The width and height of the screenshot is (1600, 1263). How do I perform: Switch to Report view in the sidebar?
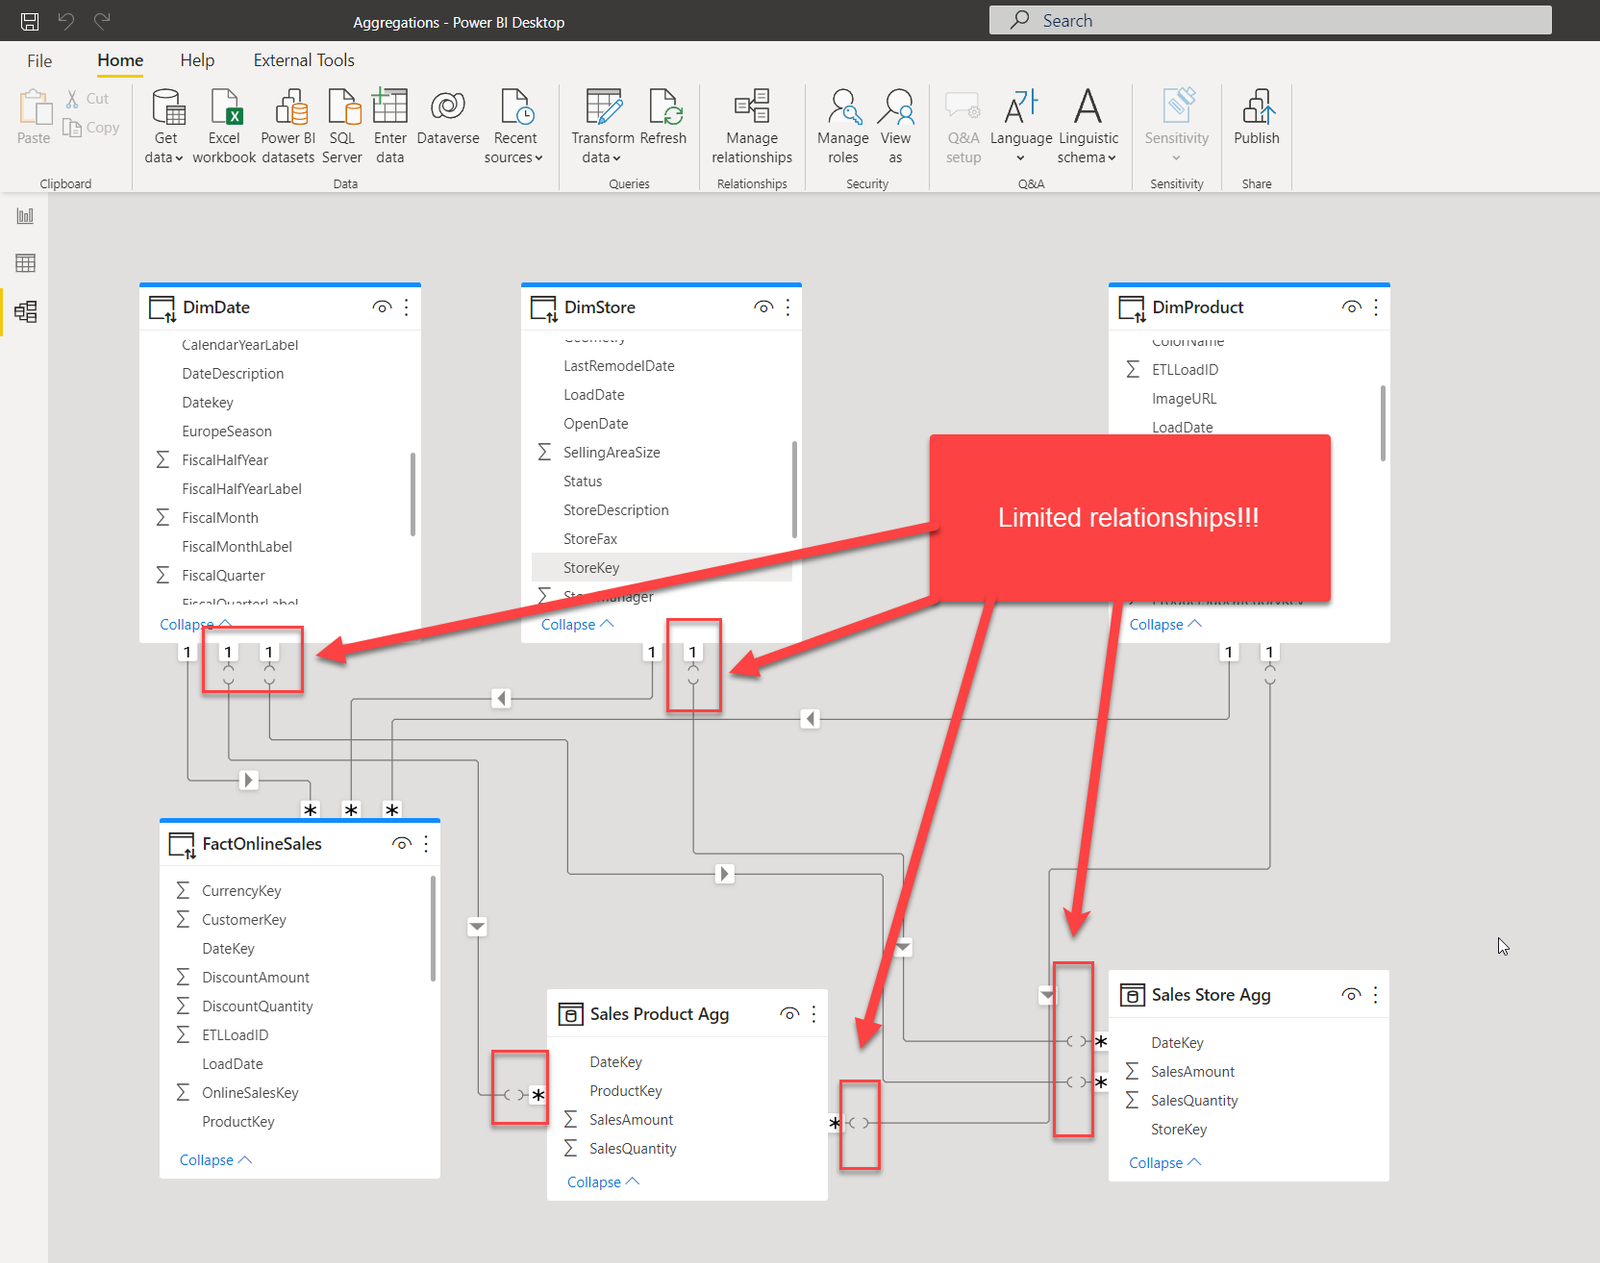click(x=22, y=215)
